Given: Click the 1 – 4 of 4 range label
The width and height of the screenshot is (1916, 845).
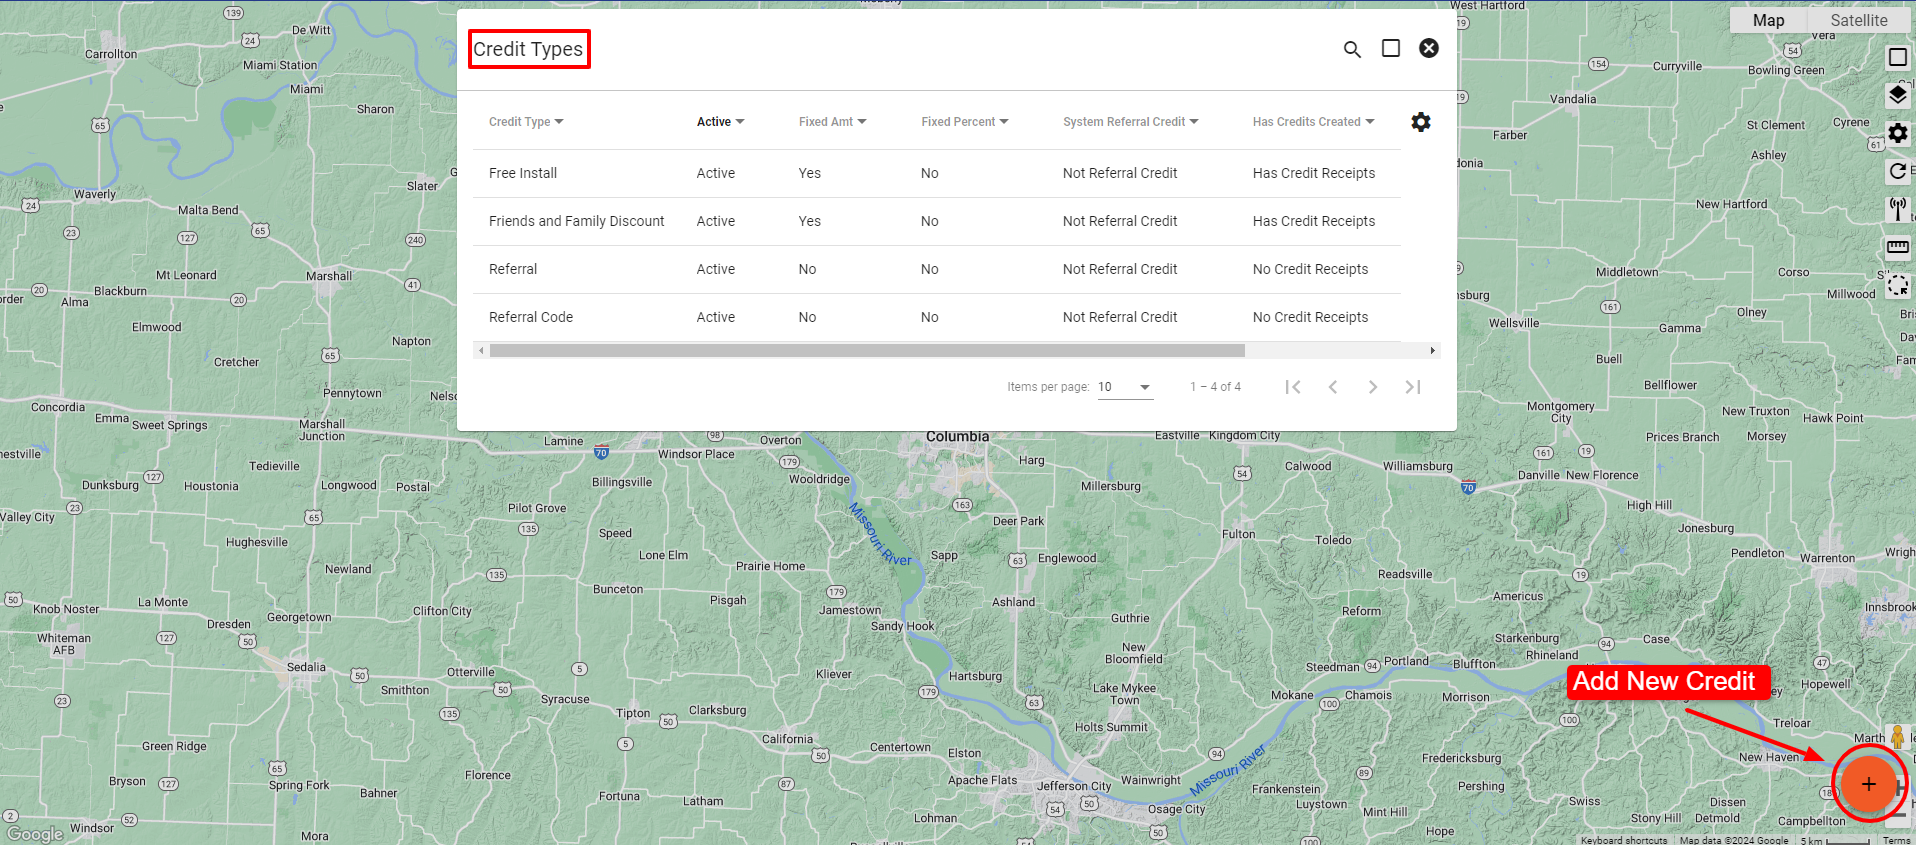Looking at the screenshot, I should click(1215, 387).
